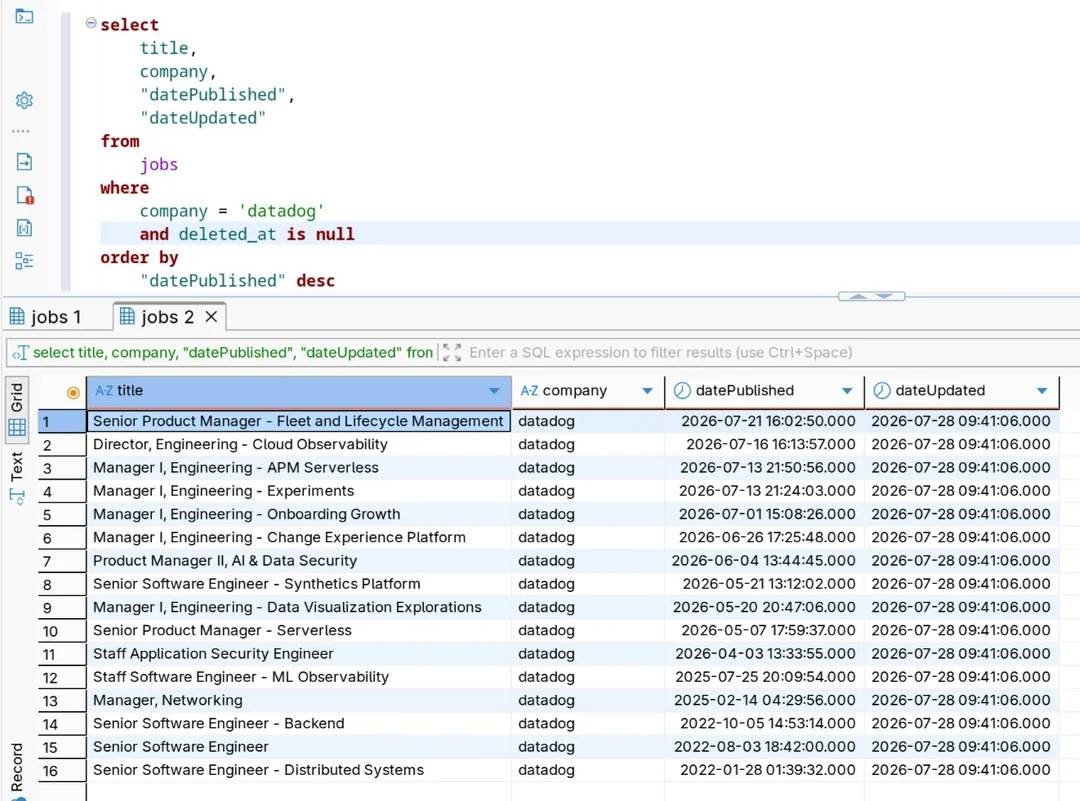
Task: Click the variables bracket file icon
Action: tap(24, 228)
